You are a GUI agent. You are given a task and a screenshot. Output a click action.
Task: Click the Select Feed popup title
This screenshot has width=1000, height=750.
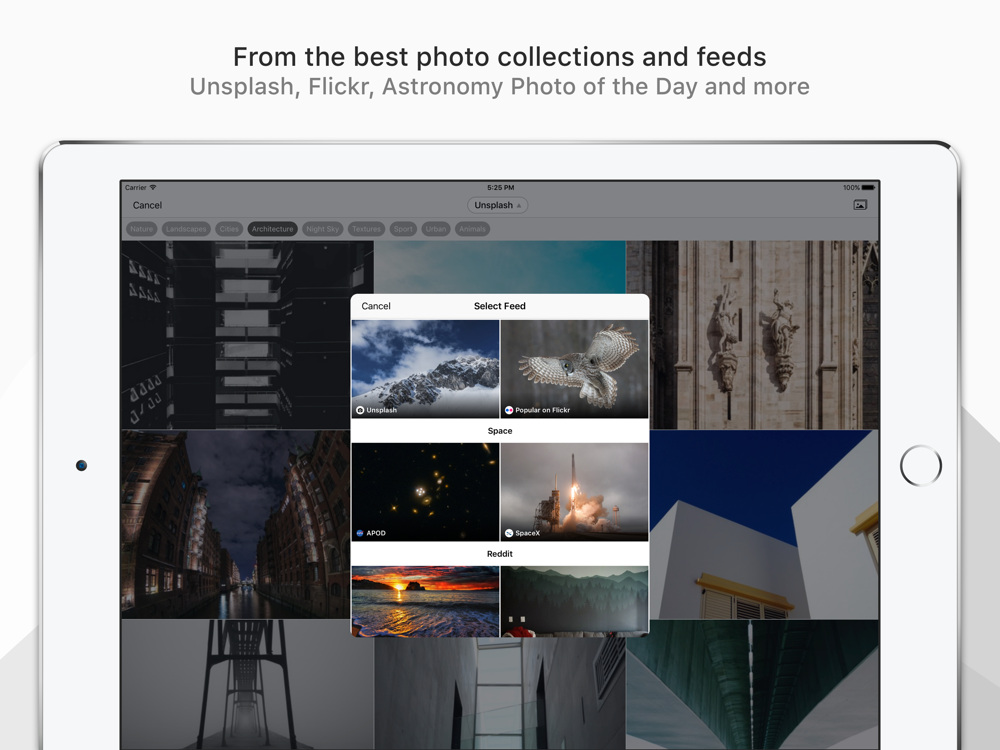pyautogui.click(x=500, y=306)
